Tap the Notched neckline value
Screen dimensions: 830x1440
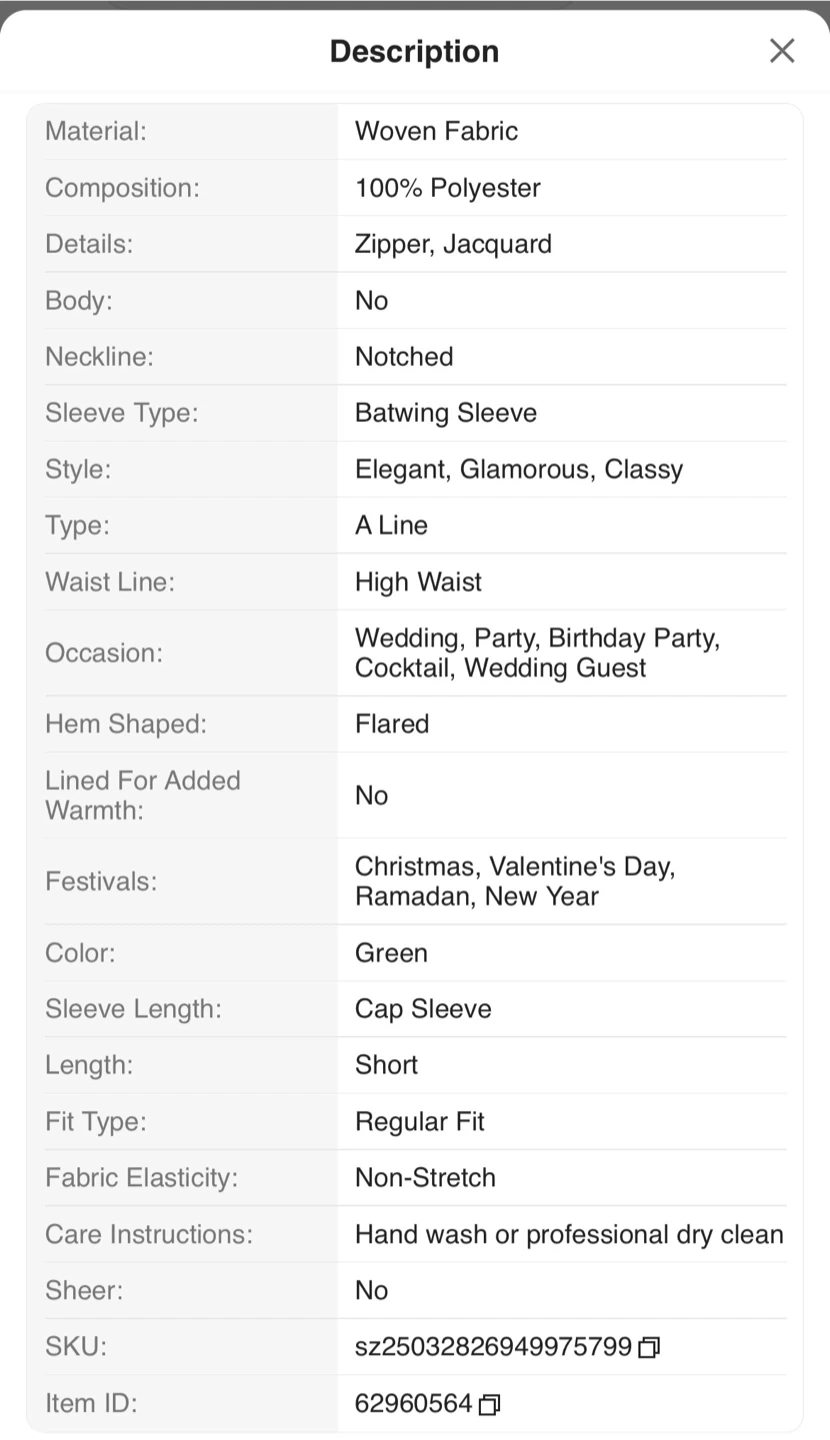[404, 357]
